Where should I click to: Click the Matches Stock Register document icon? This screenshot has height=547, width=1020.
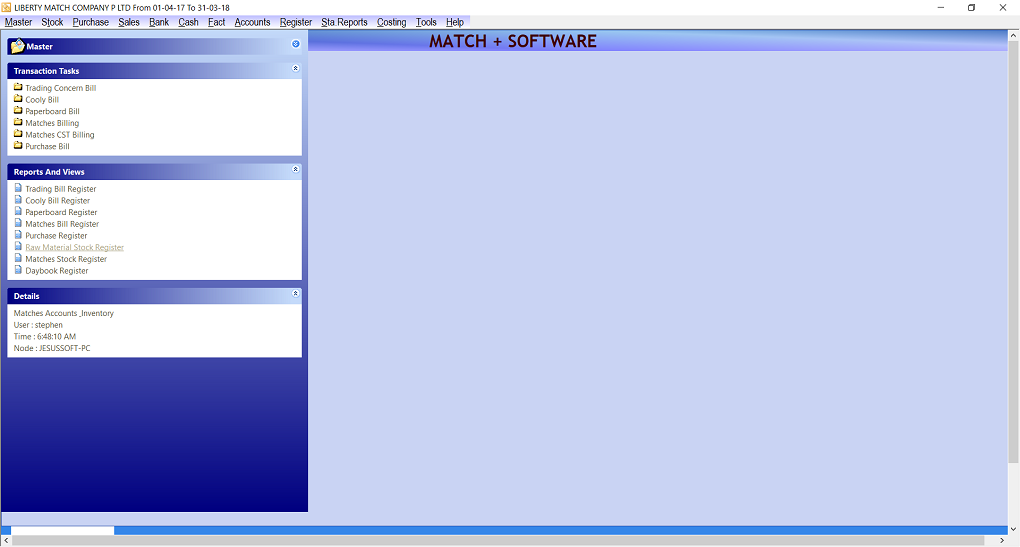(18, 258)
